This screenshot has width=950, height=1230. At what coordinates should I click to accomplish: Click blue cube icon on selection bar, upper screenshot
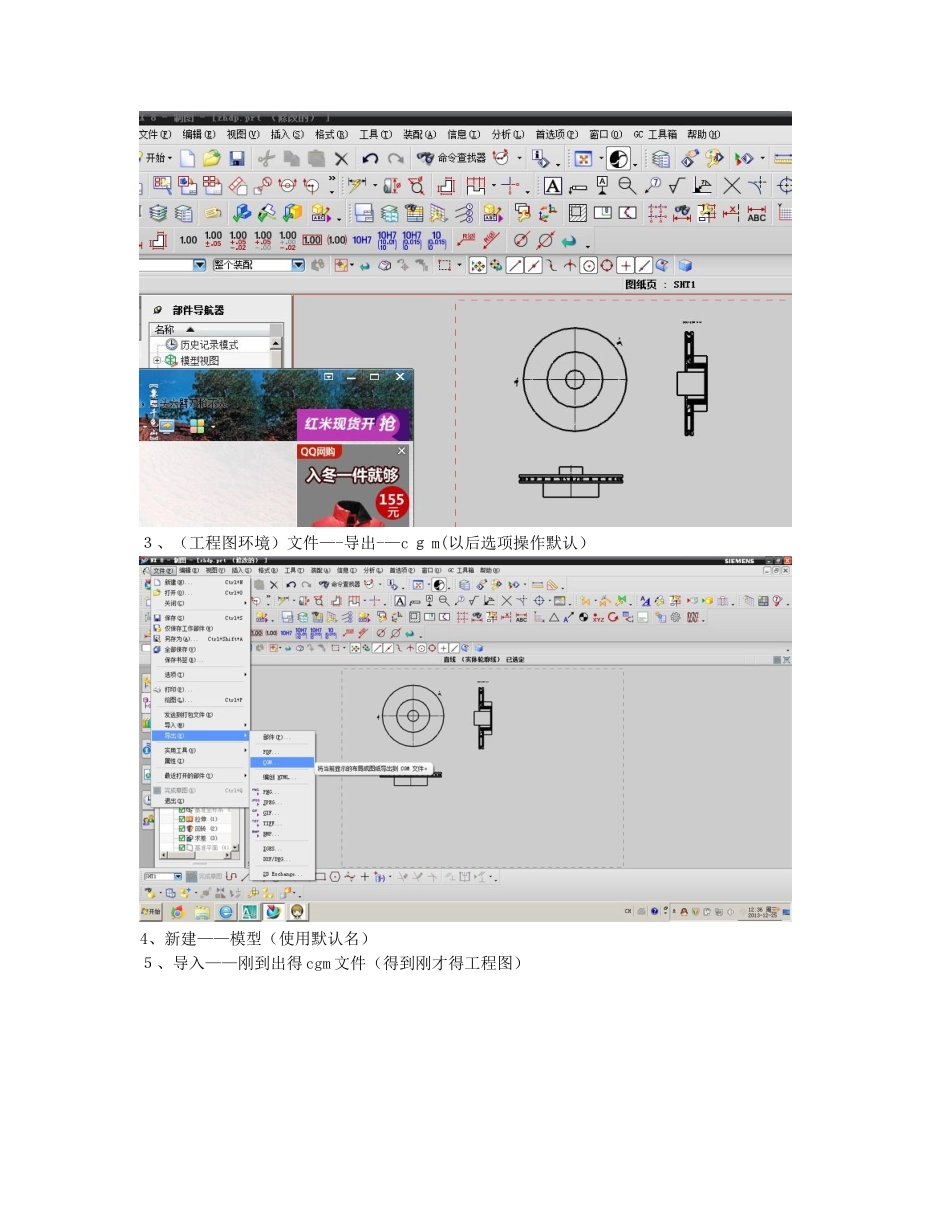(x=685, y=265)
